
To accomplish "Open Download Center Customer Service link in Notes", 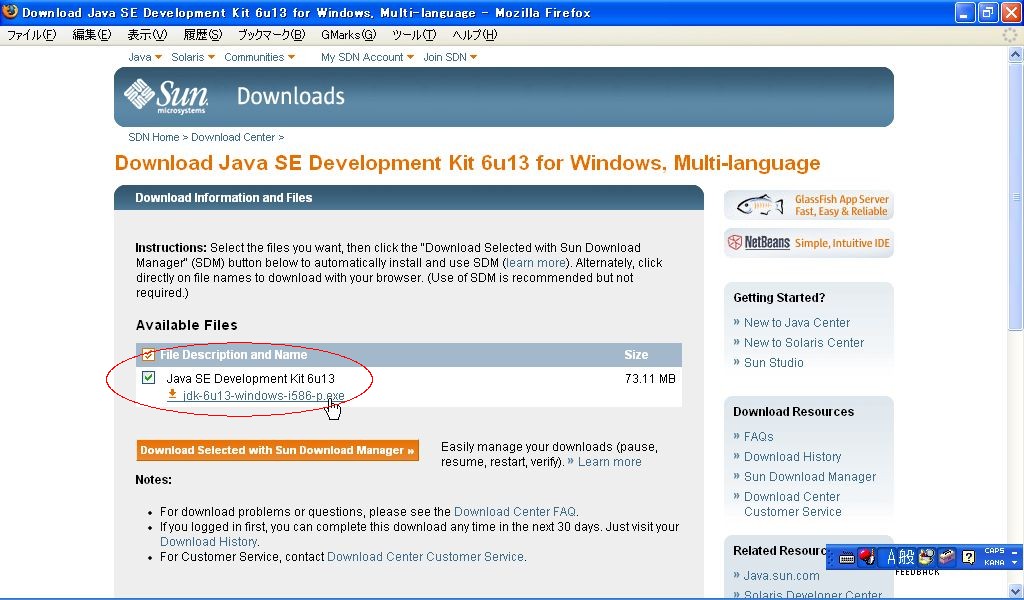I will pyautogui.click(x=425, y=556).
